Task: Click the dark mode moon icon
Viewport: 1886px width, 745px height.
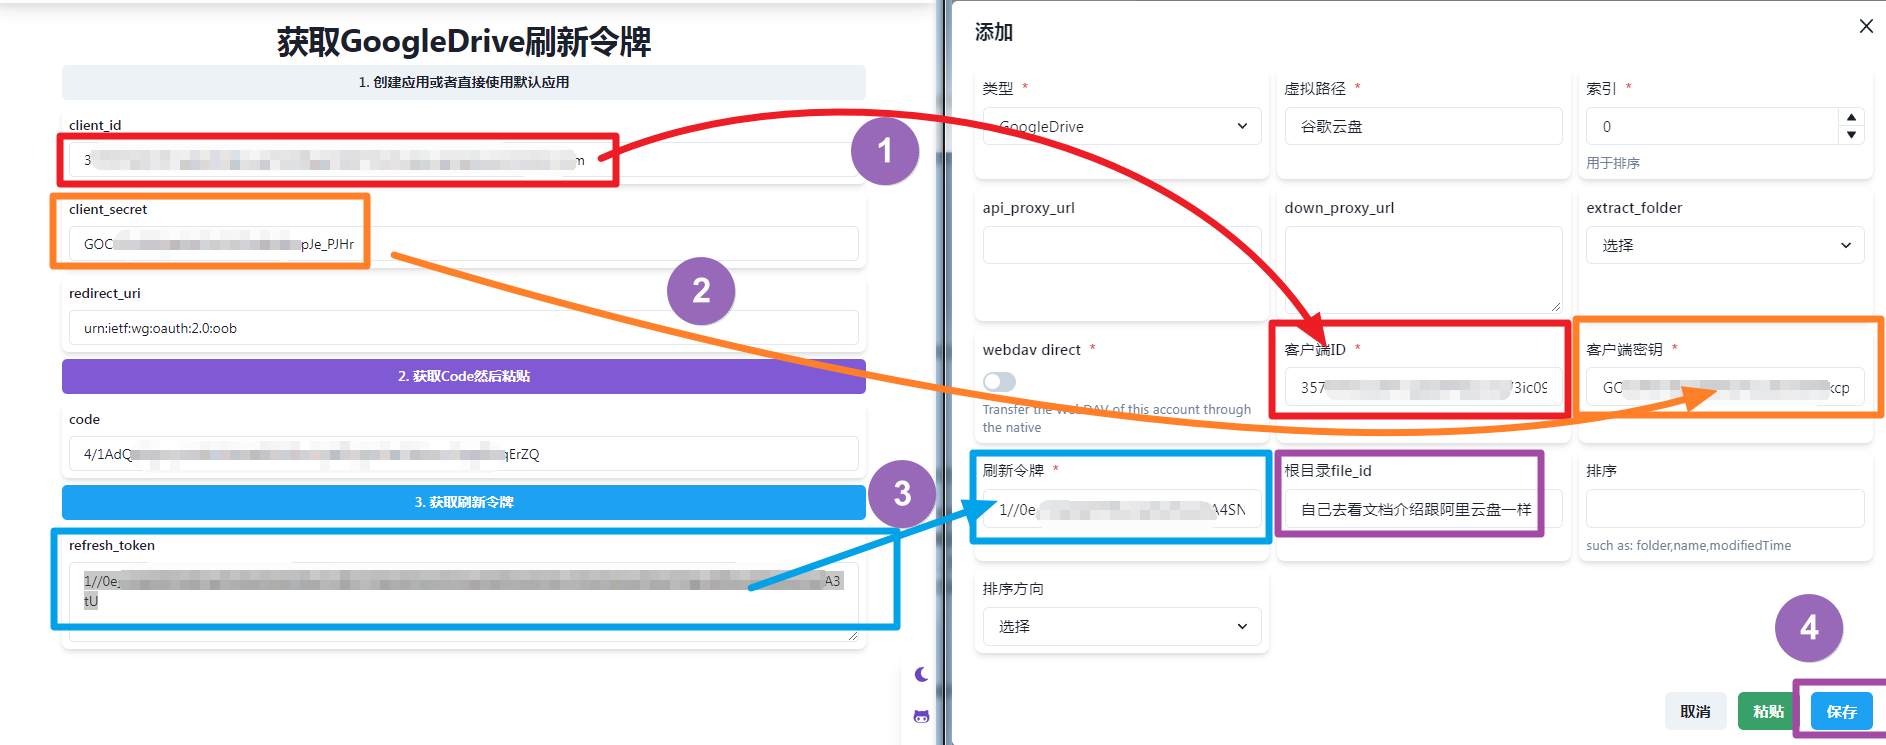Action: [921, 675]
